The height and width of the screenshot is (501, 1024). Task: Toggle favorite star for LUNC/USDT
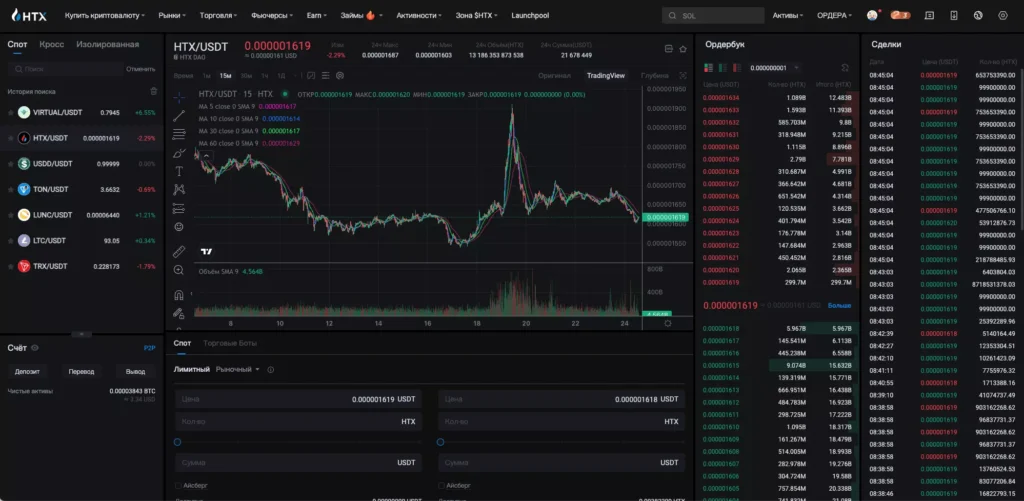10,215
